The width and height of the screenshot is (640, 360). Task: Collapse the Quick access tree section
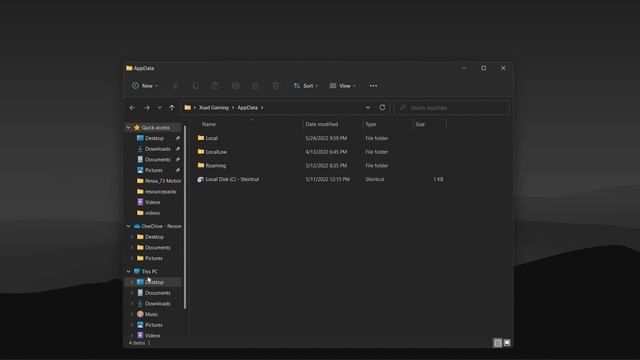point(129,127)
